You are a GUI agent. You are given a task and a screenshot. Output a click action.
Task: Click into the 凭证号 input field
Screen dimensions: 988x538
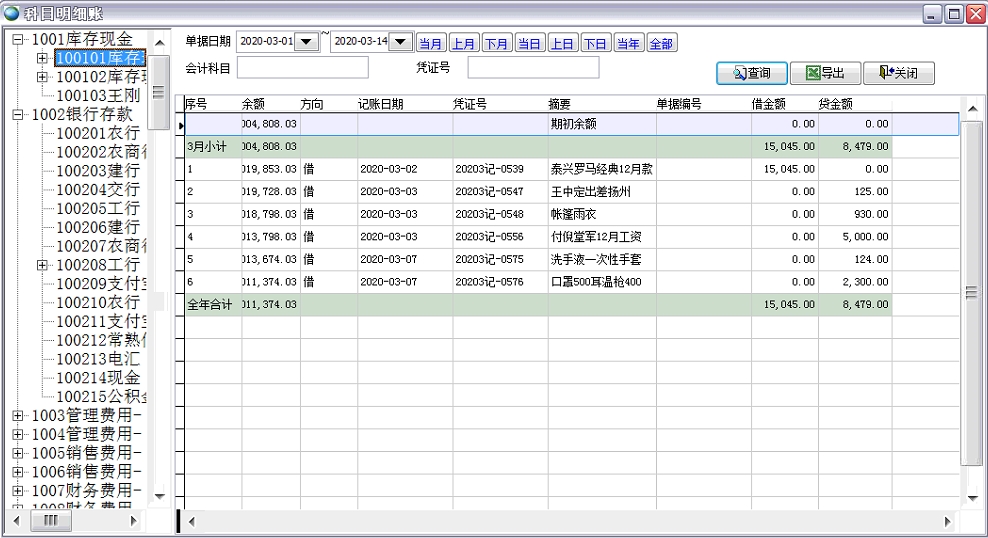[x=533, y=68]
